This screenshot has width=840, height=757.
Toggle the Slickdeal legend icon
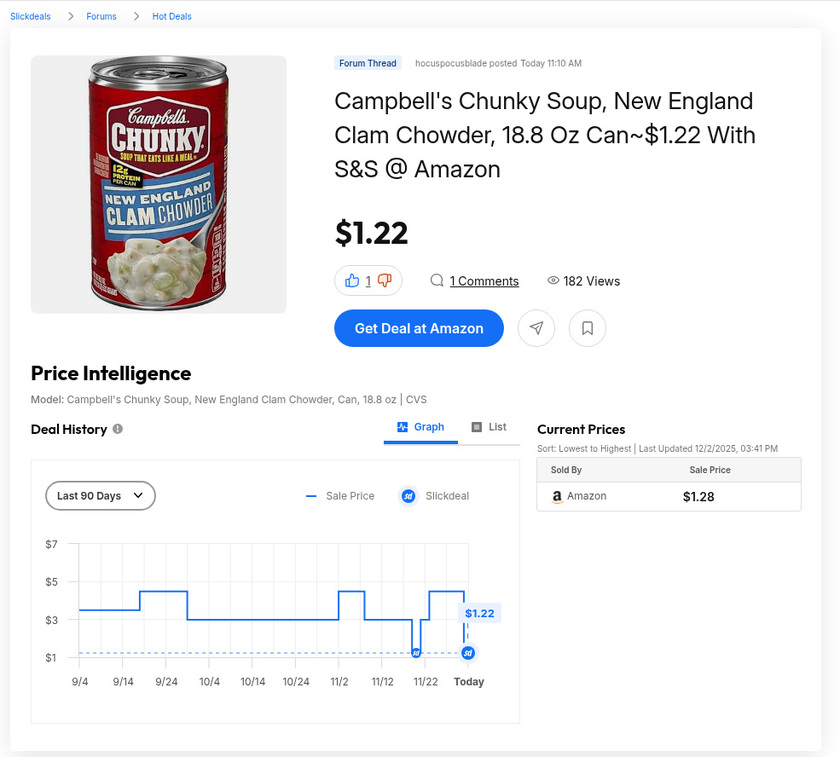[408, 496]
